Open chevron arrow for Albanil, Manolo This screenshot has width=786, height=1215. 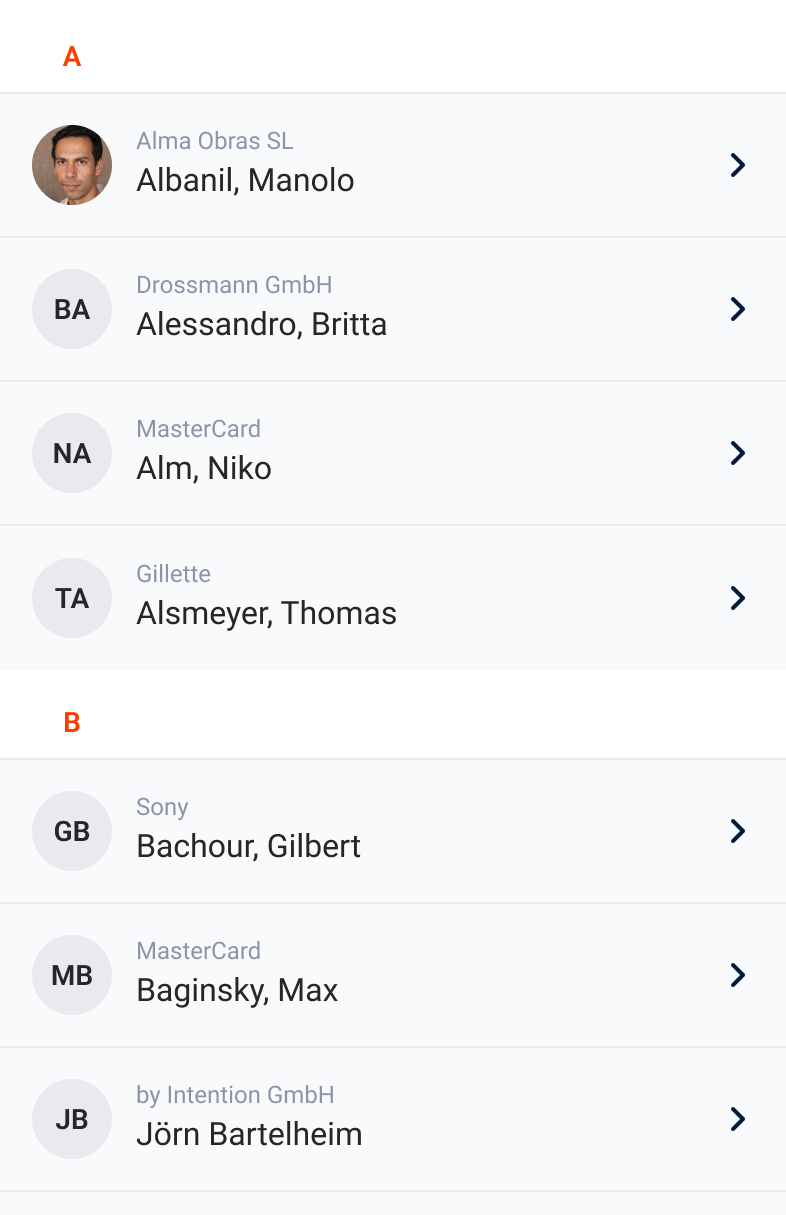(x=738, y=165)
